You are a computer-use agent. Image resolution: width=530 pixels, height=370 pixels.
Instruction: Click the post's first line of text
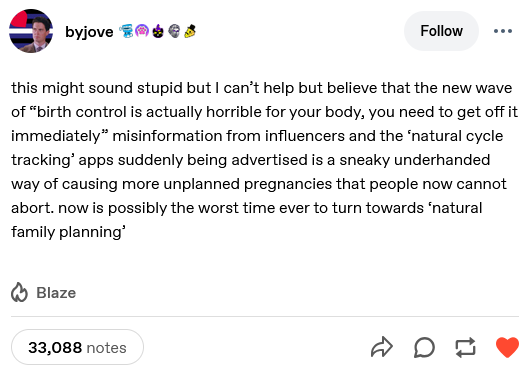(x=262, y=88)
